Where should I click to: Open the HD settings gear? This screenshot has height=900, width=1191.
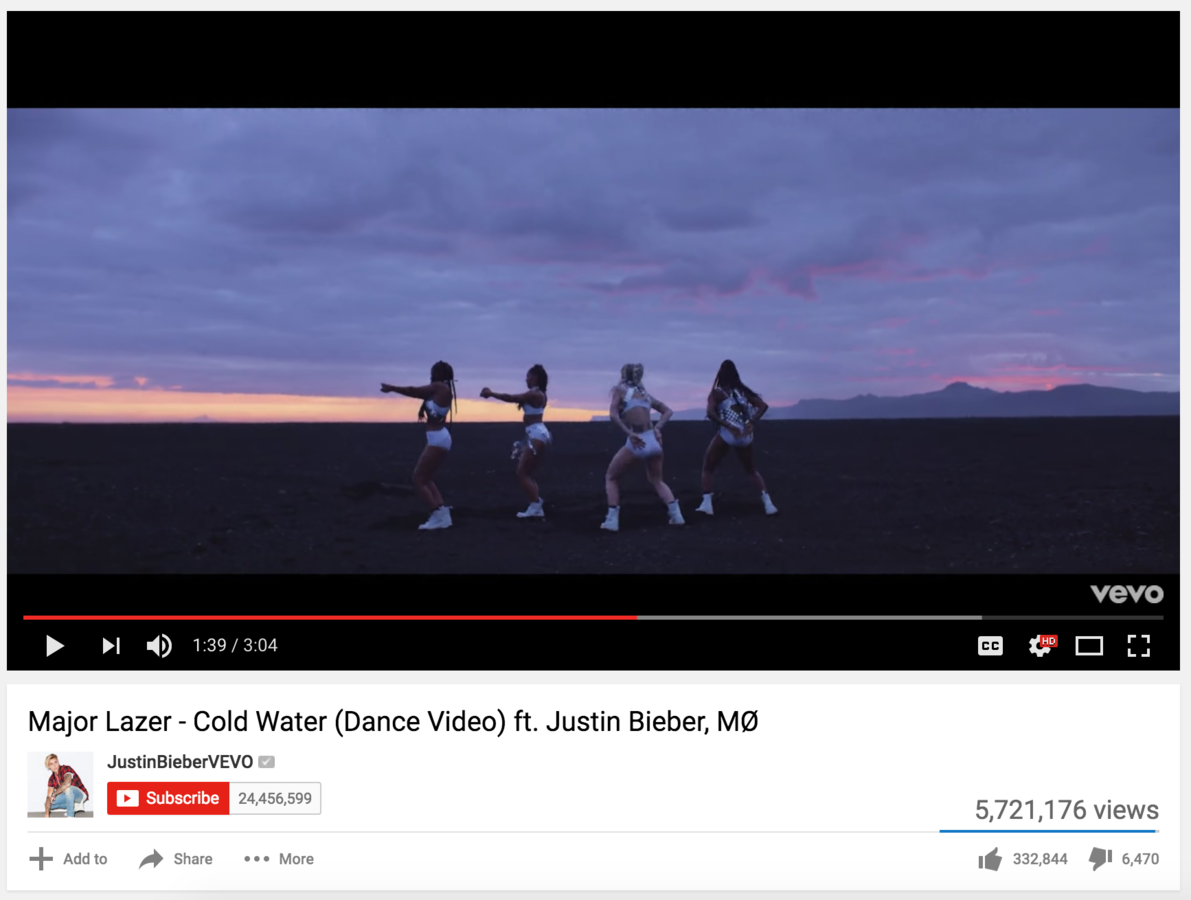(x=1041, y=646)
